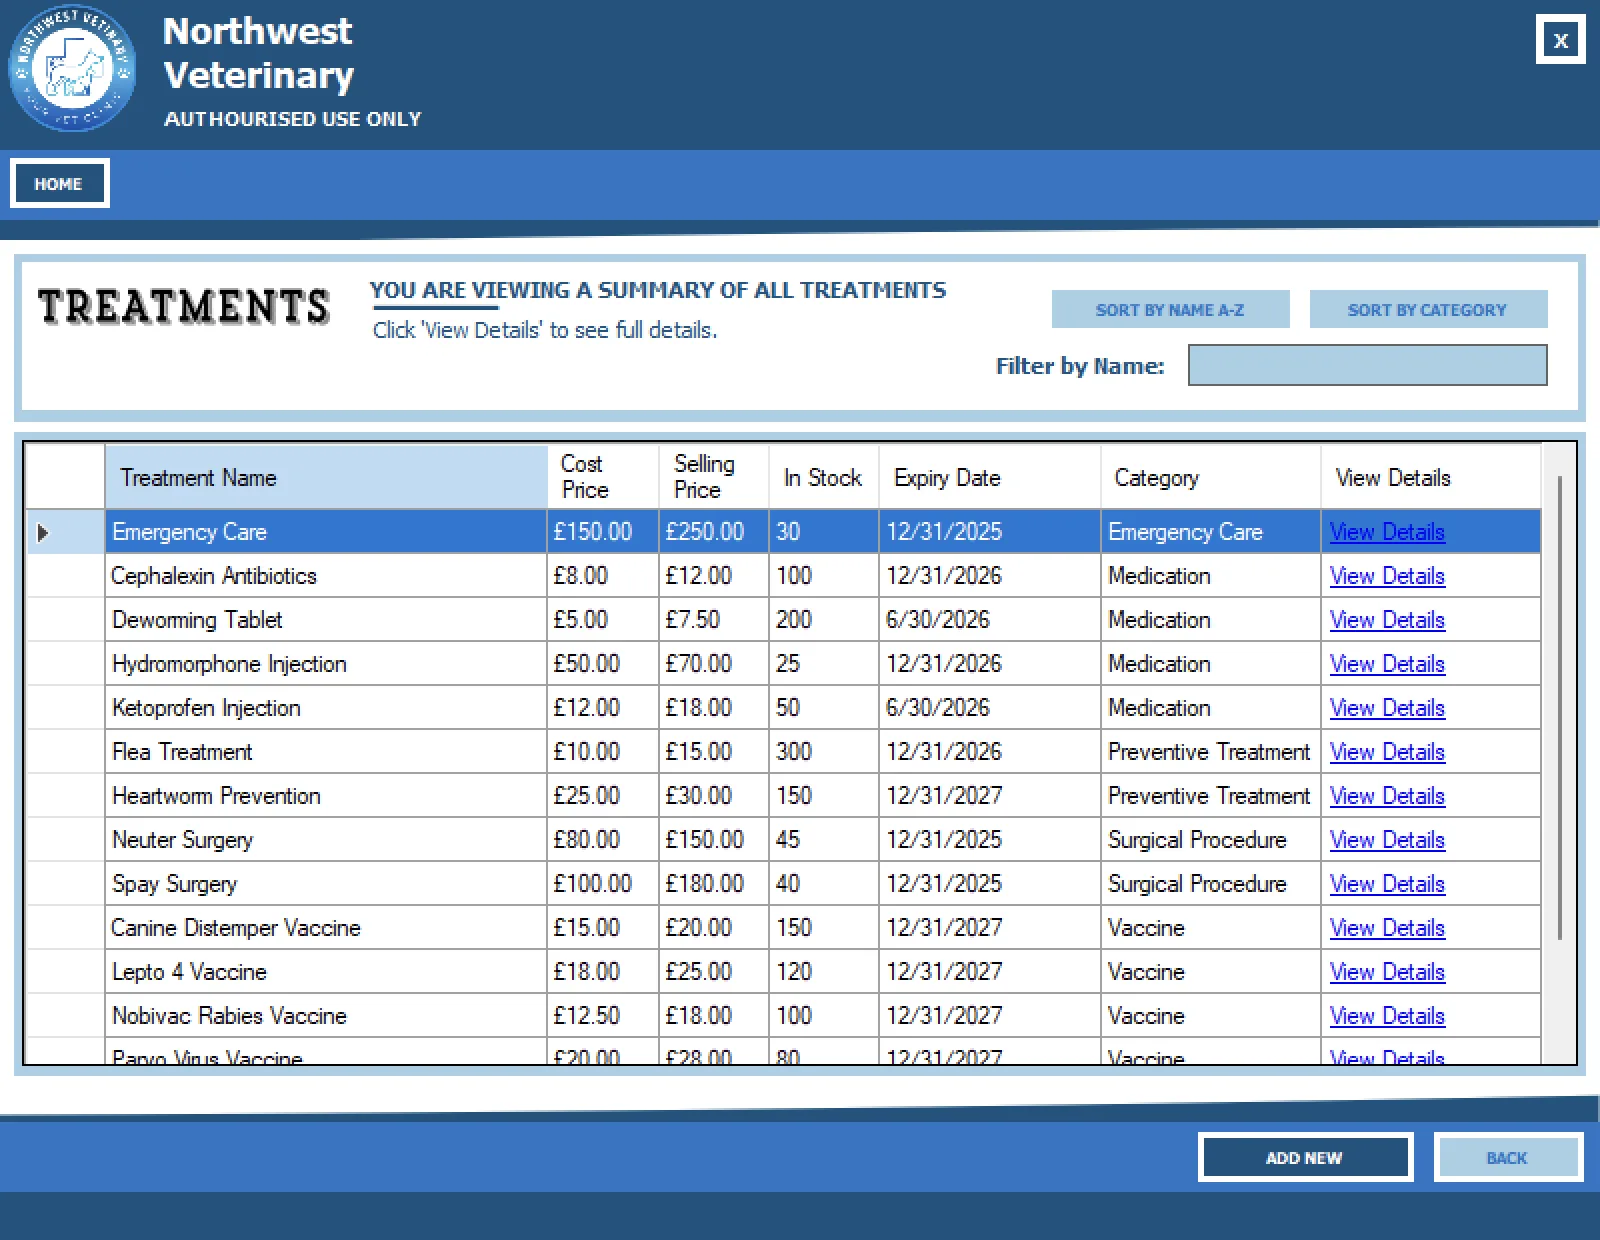1600x1240 pixels.
Task: Select the Neuter Surgery name cell
Action: click(x=326, y=840)
